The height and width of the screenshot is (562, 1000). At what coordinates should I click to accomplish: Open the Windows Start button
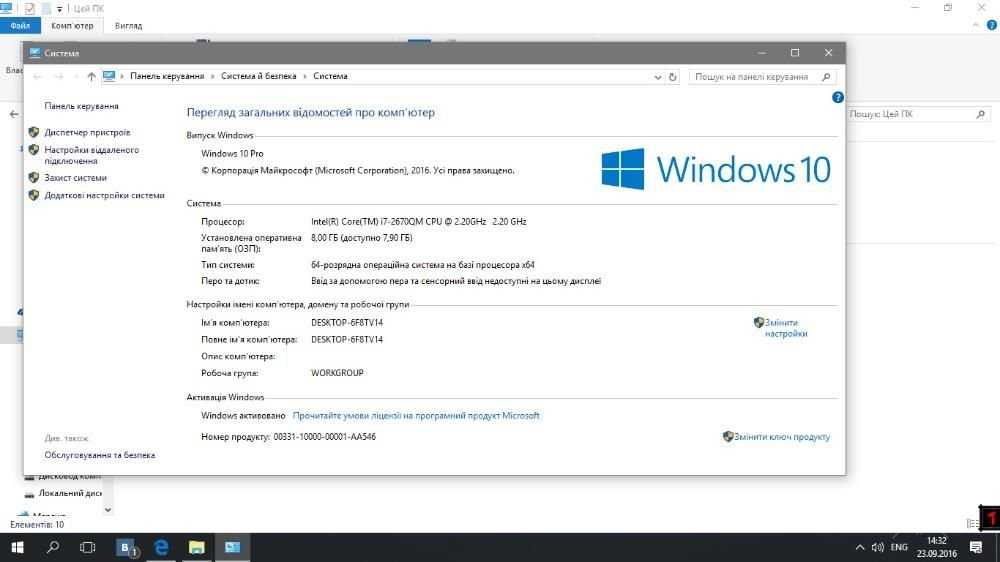17,547
